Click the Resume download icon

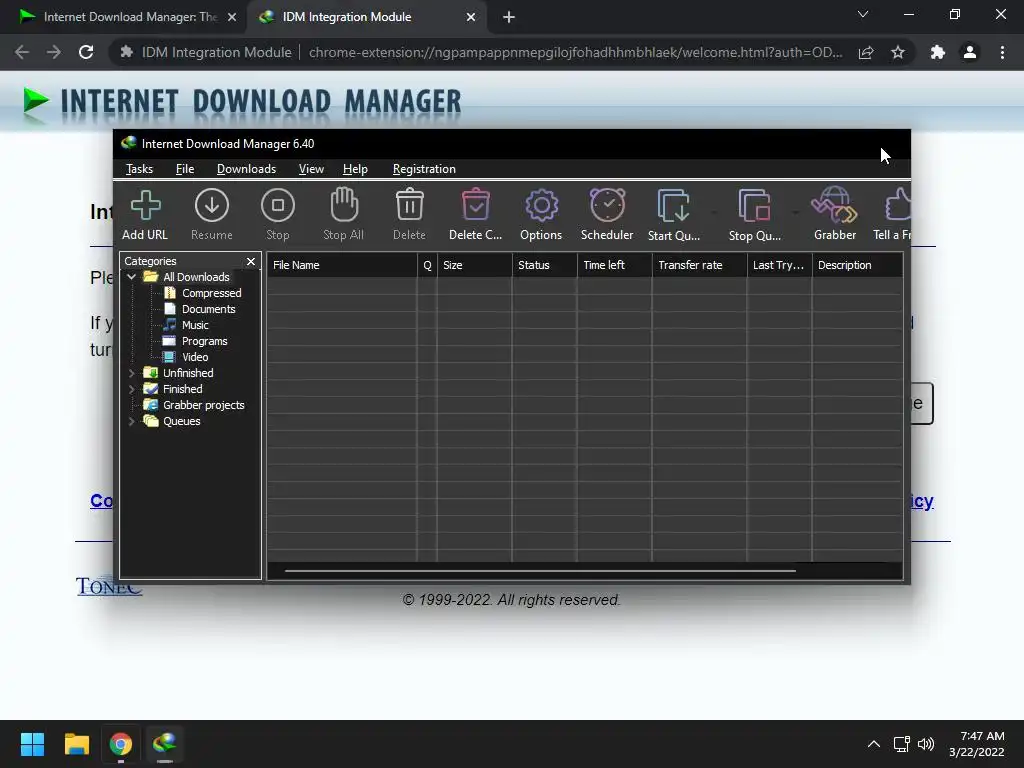click(x=212, y=206)
